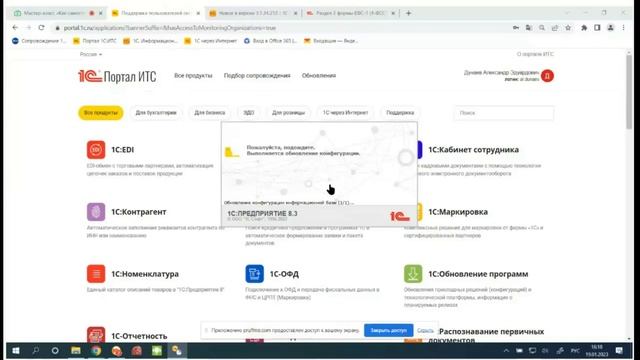Open the 1С:Маркировка title link
This screenshot has width=640, height=360.
tap(458, 212)
